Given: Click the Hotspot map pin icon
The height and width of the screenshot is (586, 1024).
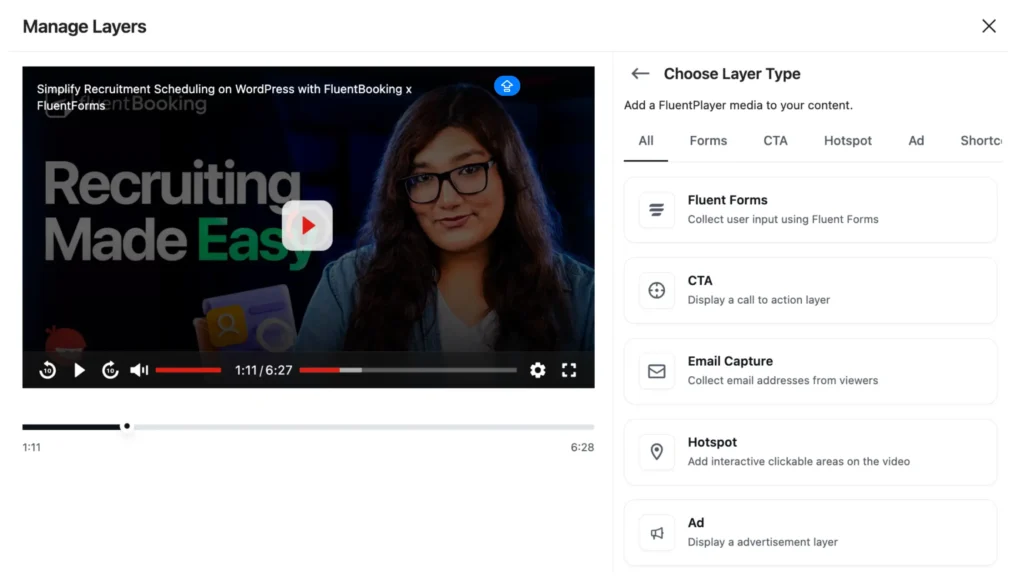Looking at the screenshot, I should click(x=656, y=452).
